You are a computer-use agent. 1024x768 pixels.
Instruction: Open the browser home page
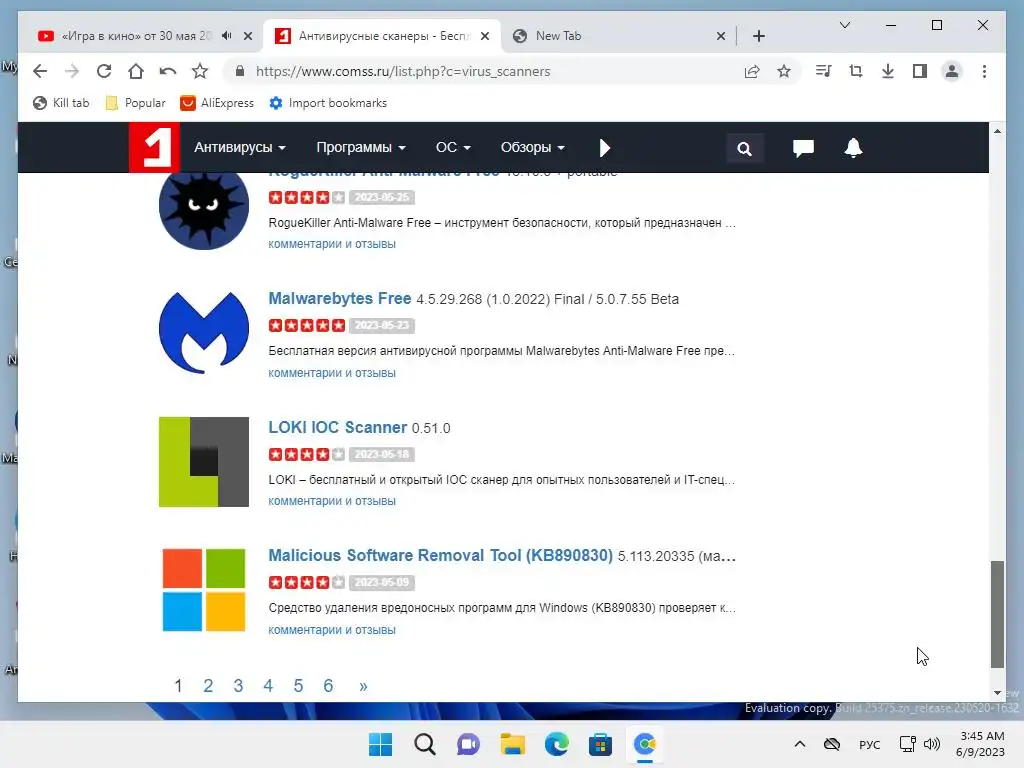click(x=136, y=71)
